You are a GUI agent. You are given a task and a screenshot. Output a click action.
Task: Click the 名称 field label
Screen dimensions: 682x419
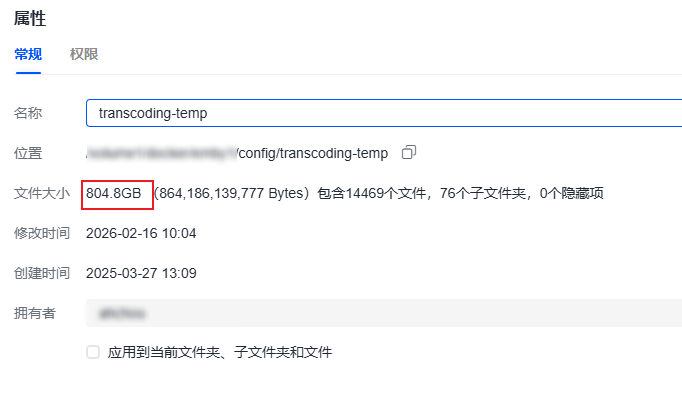point(28,113)
